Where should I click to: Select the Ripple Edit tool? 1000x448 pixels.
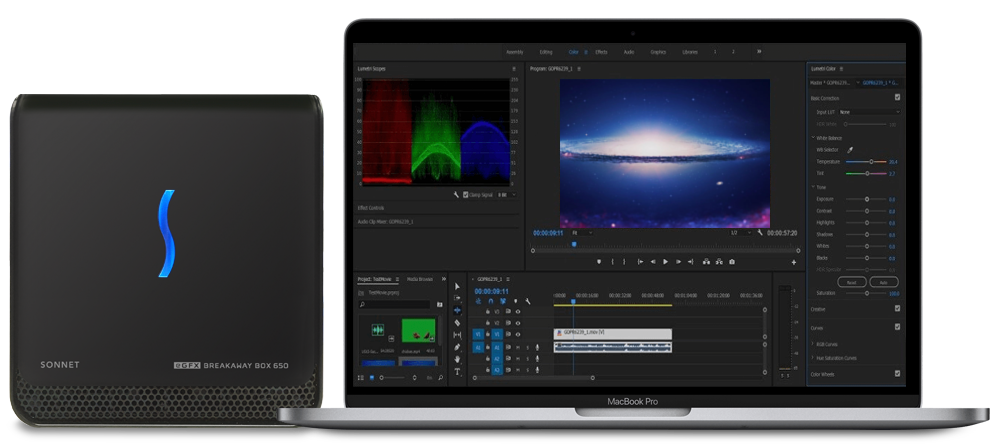point(457,310)
